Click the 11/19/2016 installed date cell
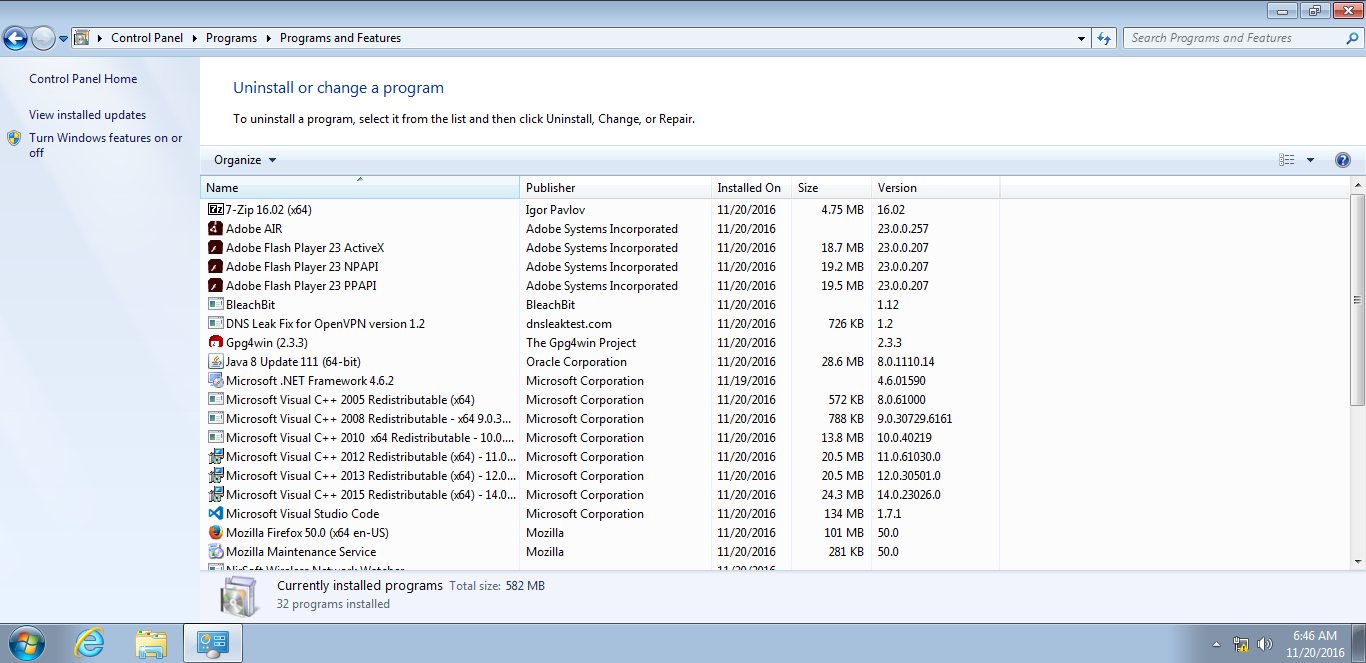The width and height of the screenshot is (1366, 663). pos(746,381)
